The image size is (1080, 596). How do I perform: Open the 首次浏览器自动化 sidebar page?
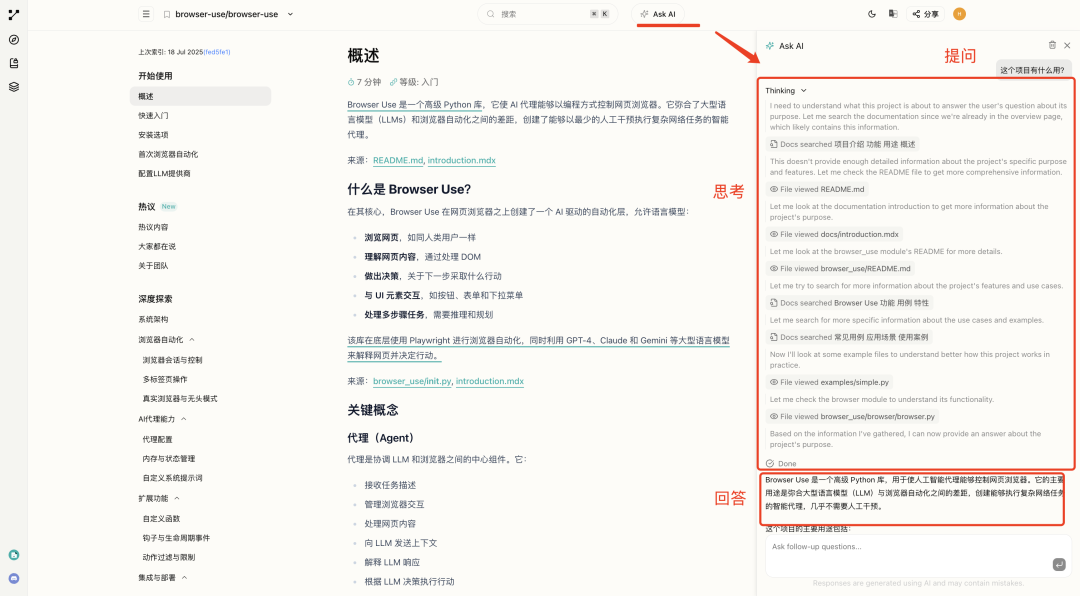[x=168, y=154]
